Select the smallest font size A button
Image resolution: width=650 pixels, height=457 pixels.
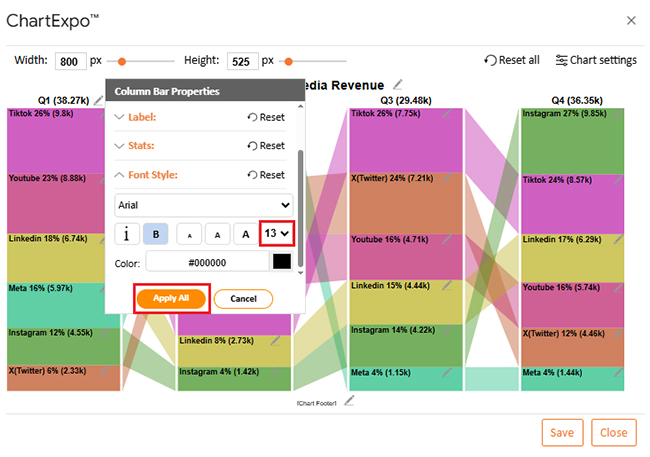click(x=189, y=234)
